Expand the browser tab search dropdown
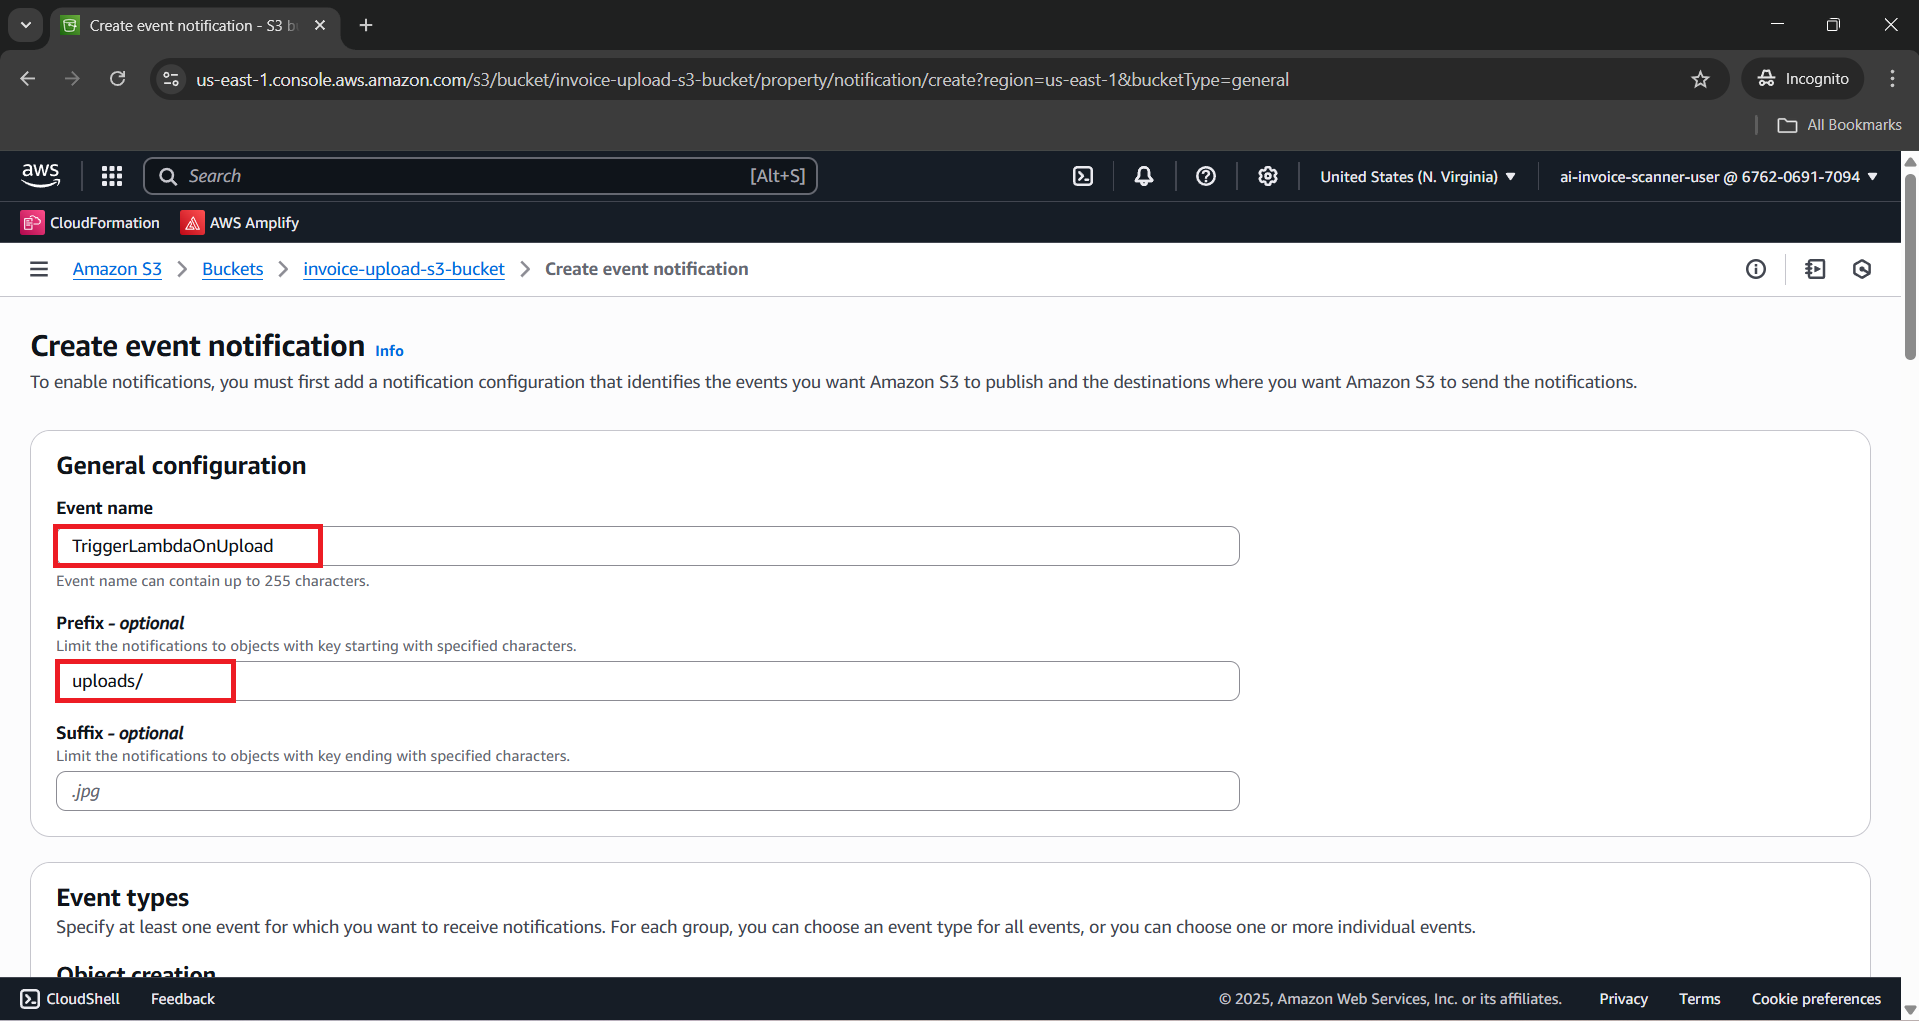 pos(26,25)
